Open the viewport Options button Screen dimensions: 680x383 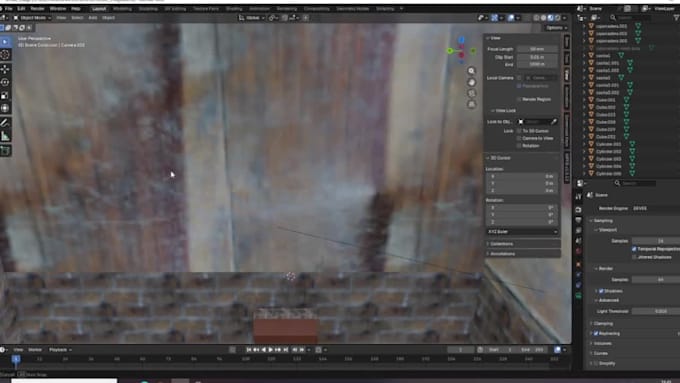pyautogui.click(x=556, y=28)
